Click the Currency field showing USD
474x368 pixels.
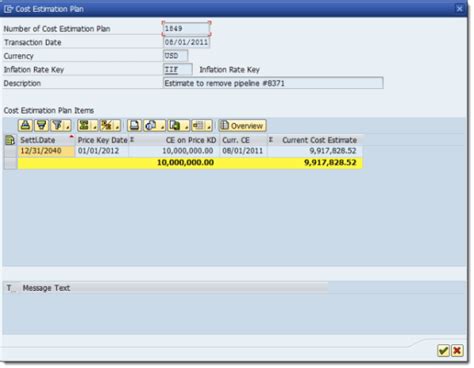(x=175, y=56)
